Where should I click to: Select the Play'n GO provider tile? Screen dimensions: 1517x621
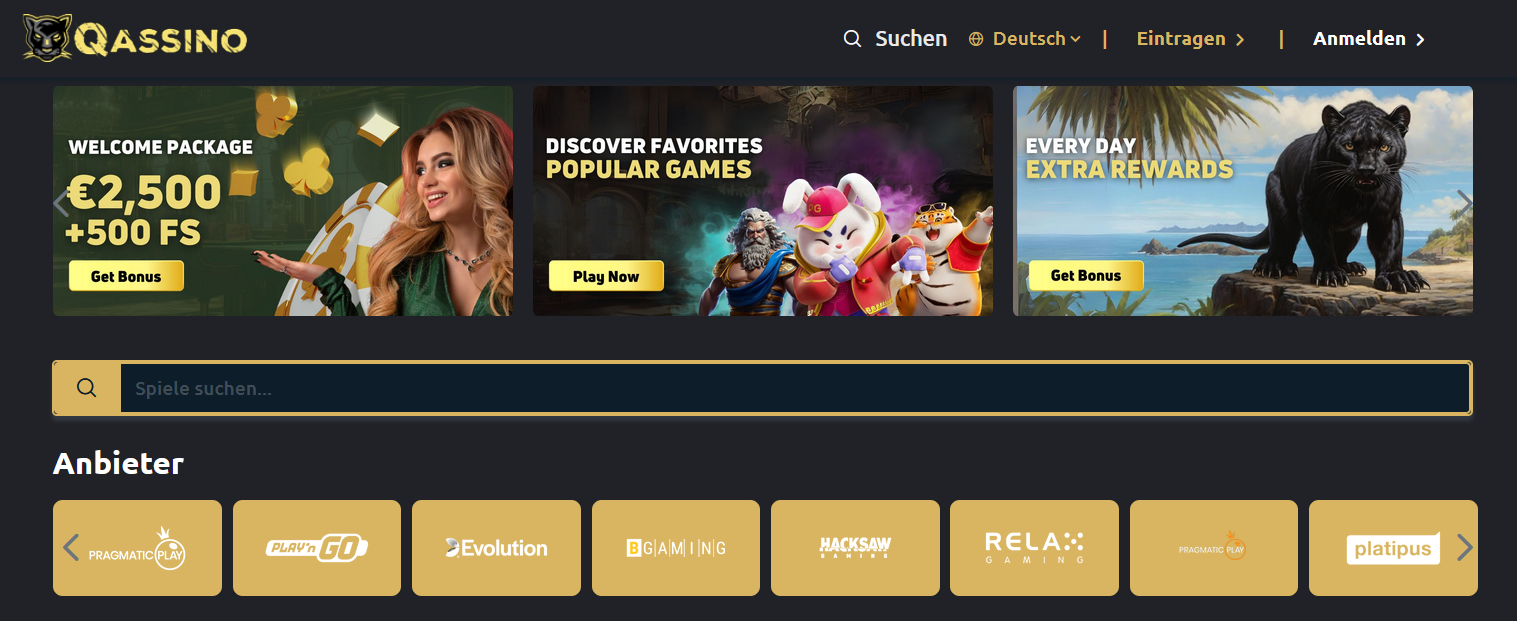point(317,548)
